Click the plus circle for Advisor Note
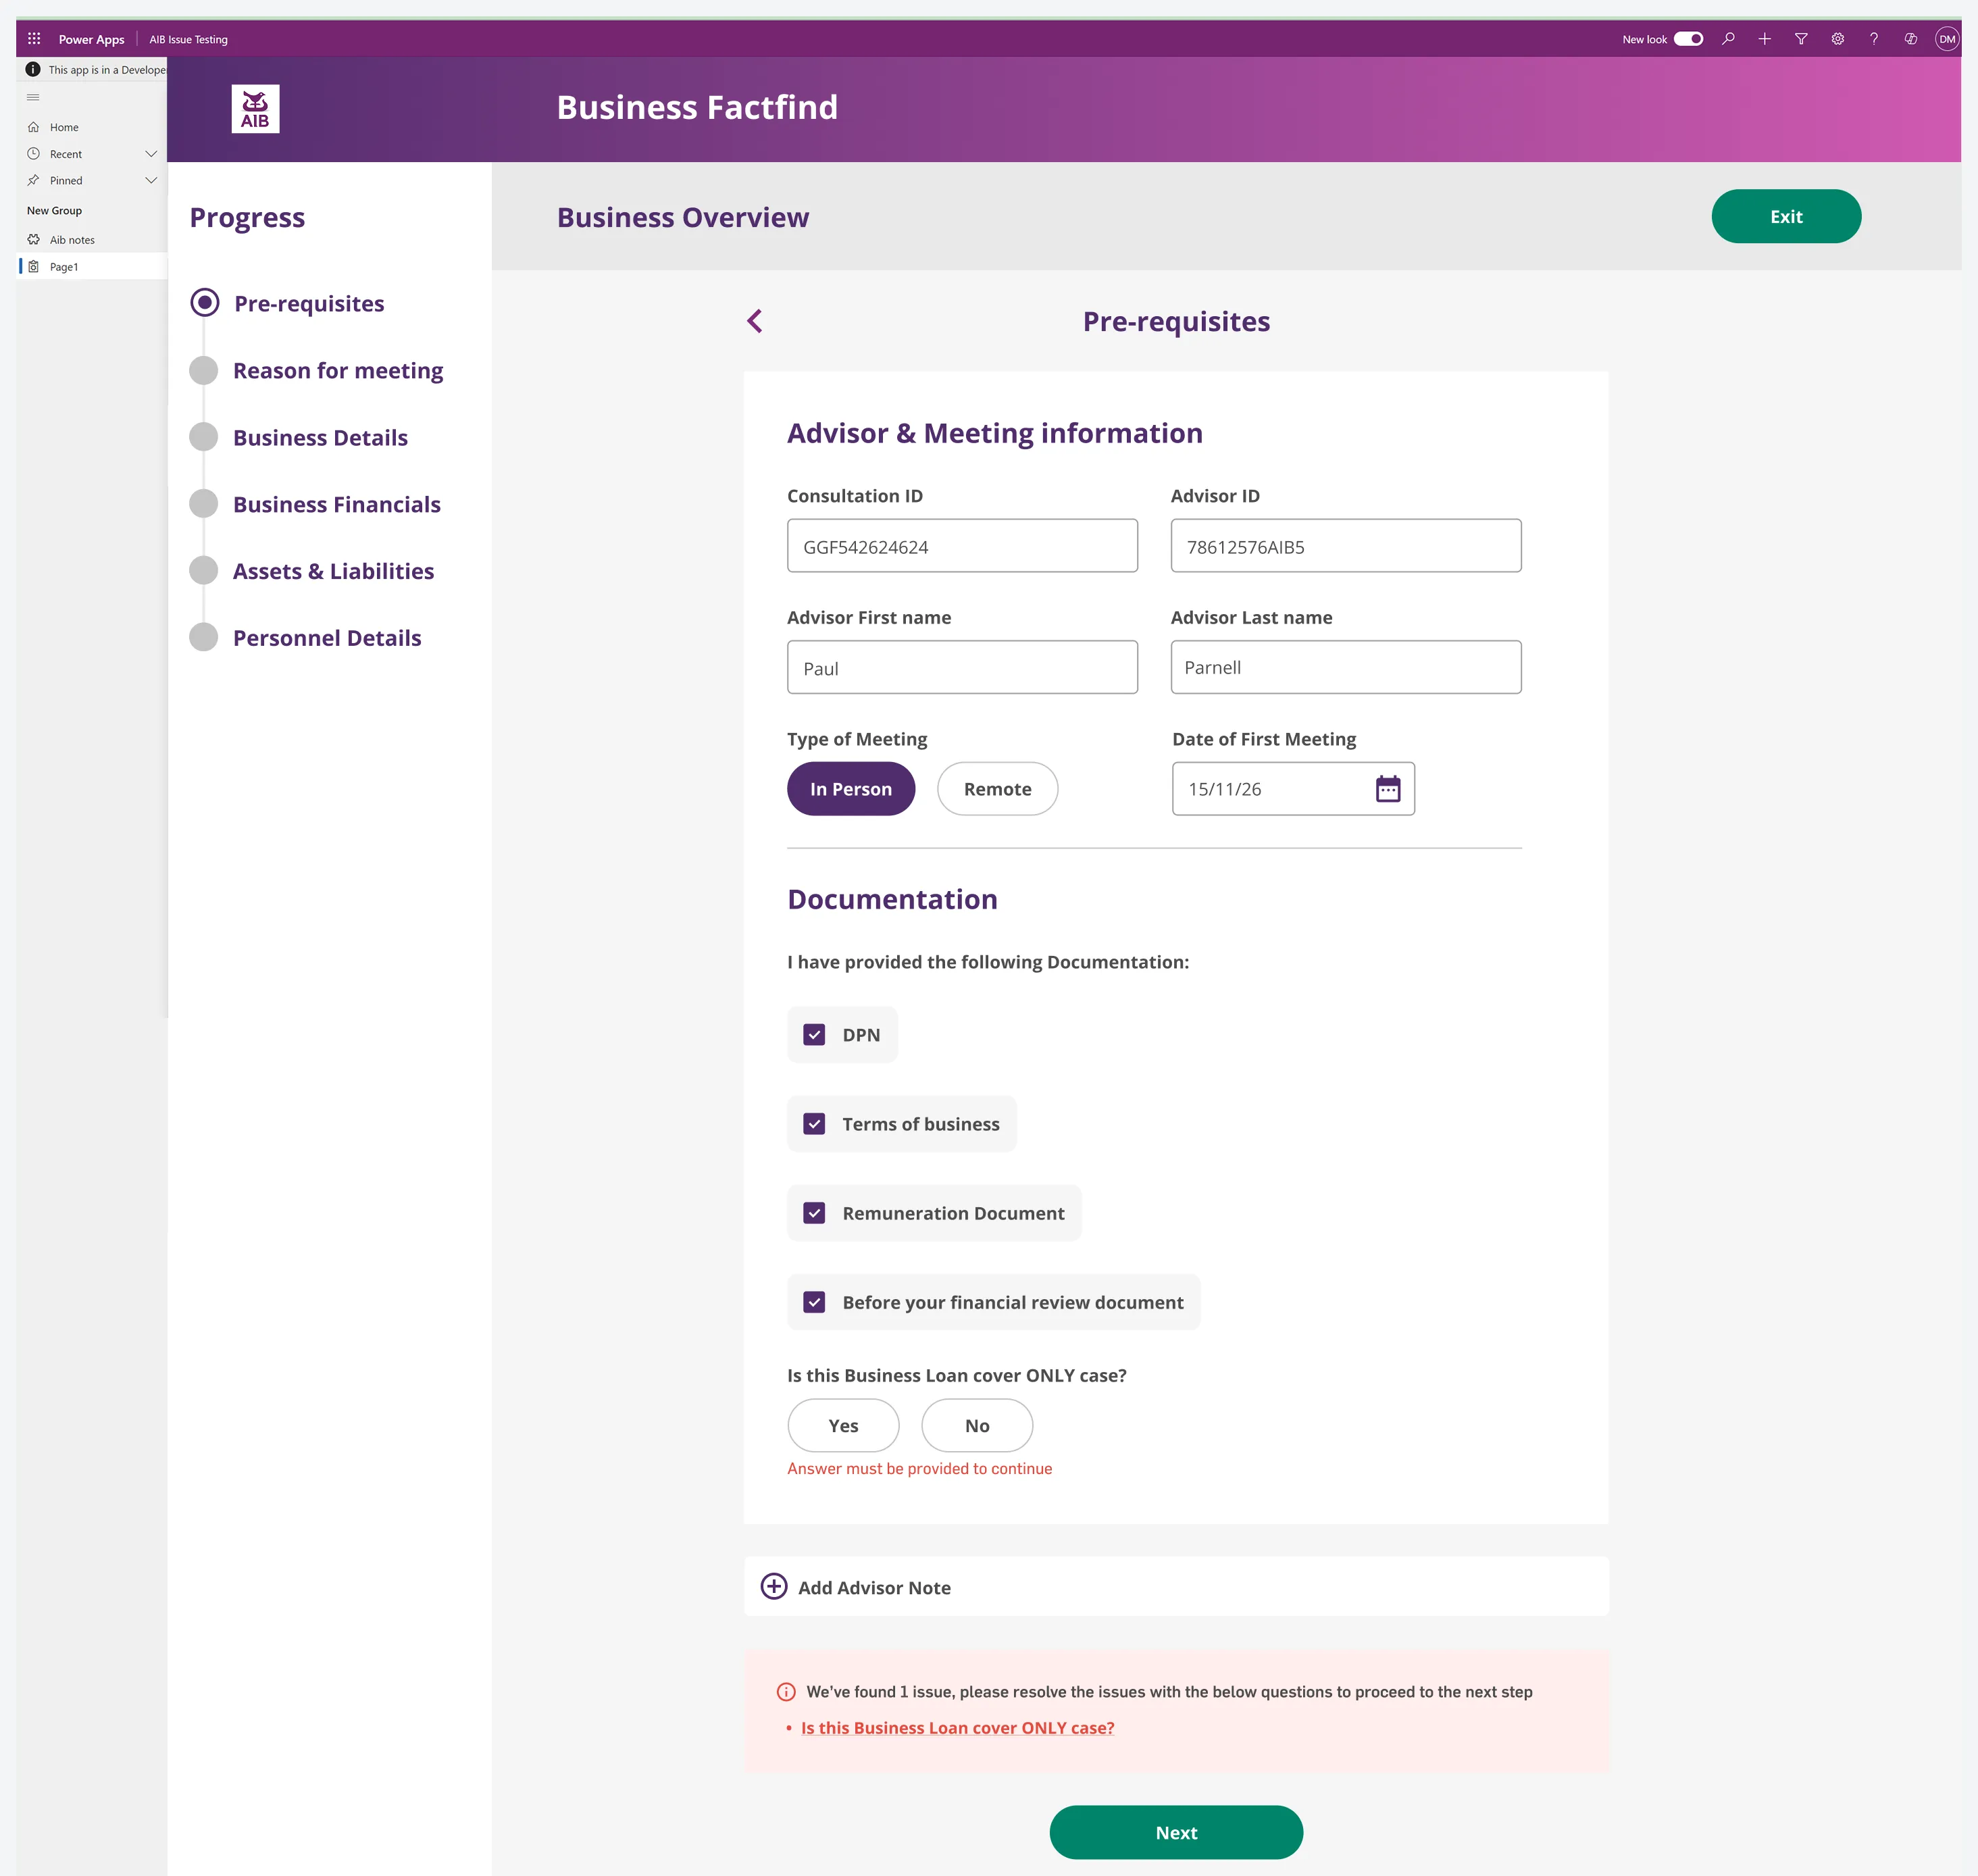 pyautogui.click(x=774, y=1586)
